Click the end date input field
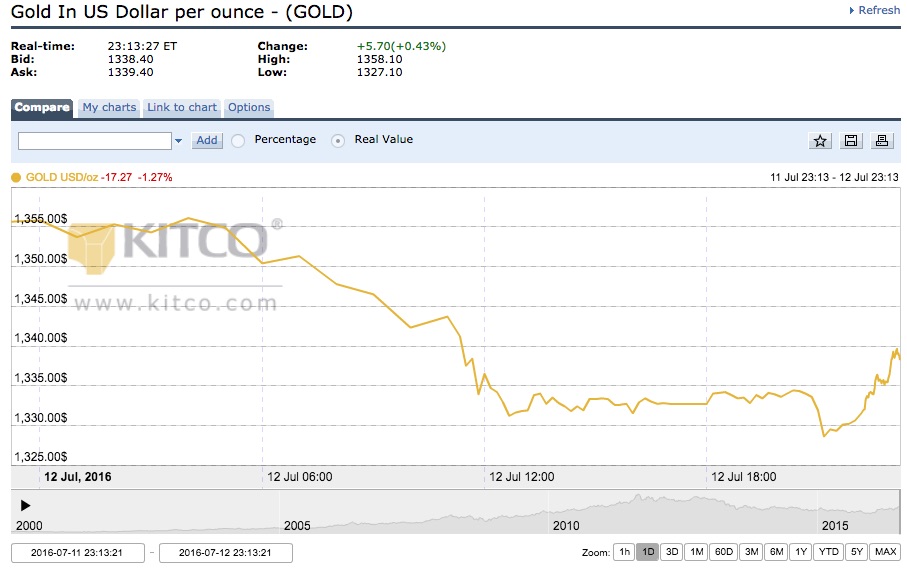This screenshot has width=907, height=571. click(x=226, y=553)
